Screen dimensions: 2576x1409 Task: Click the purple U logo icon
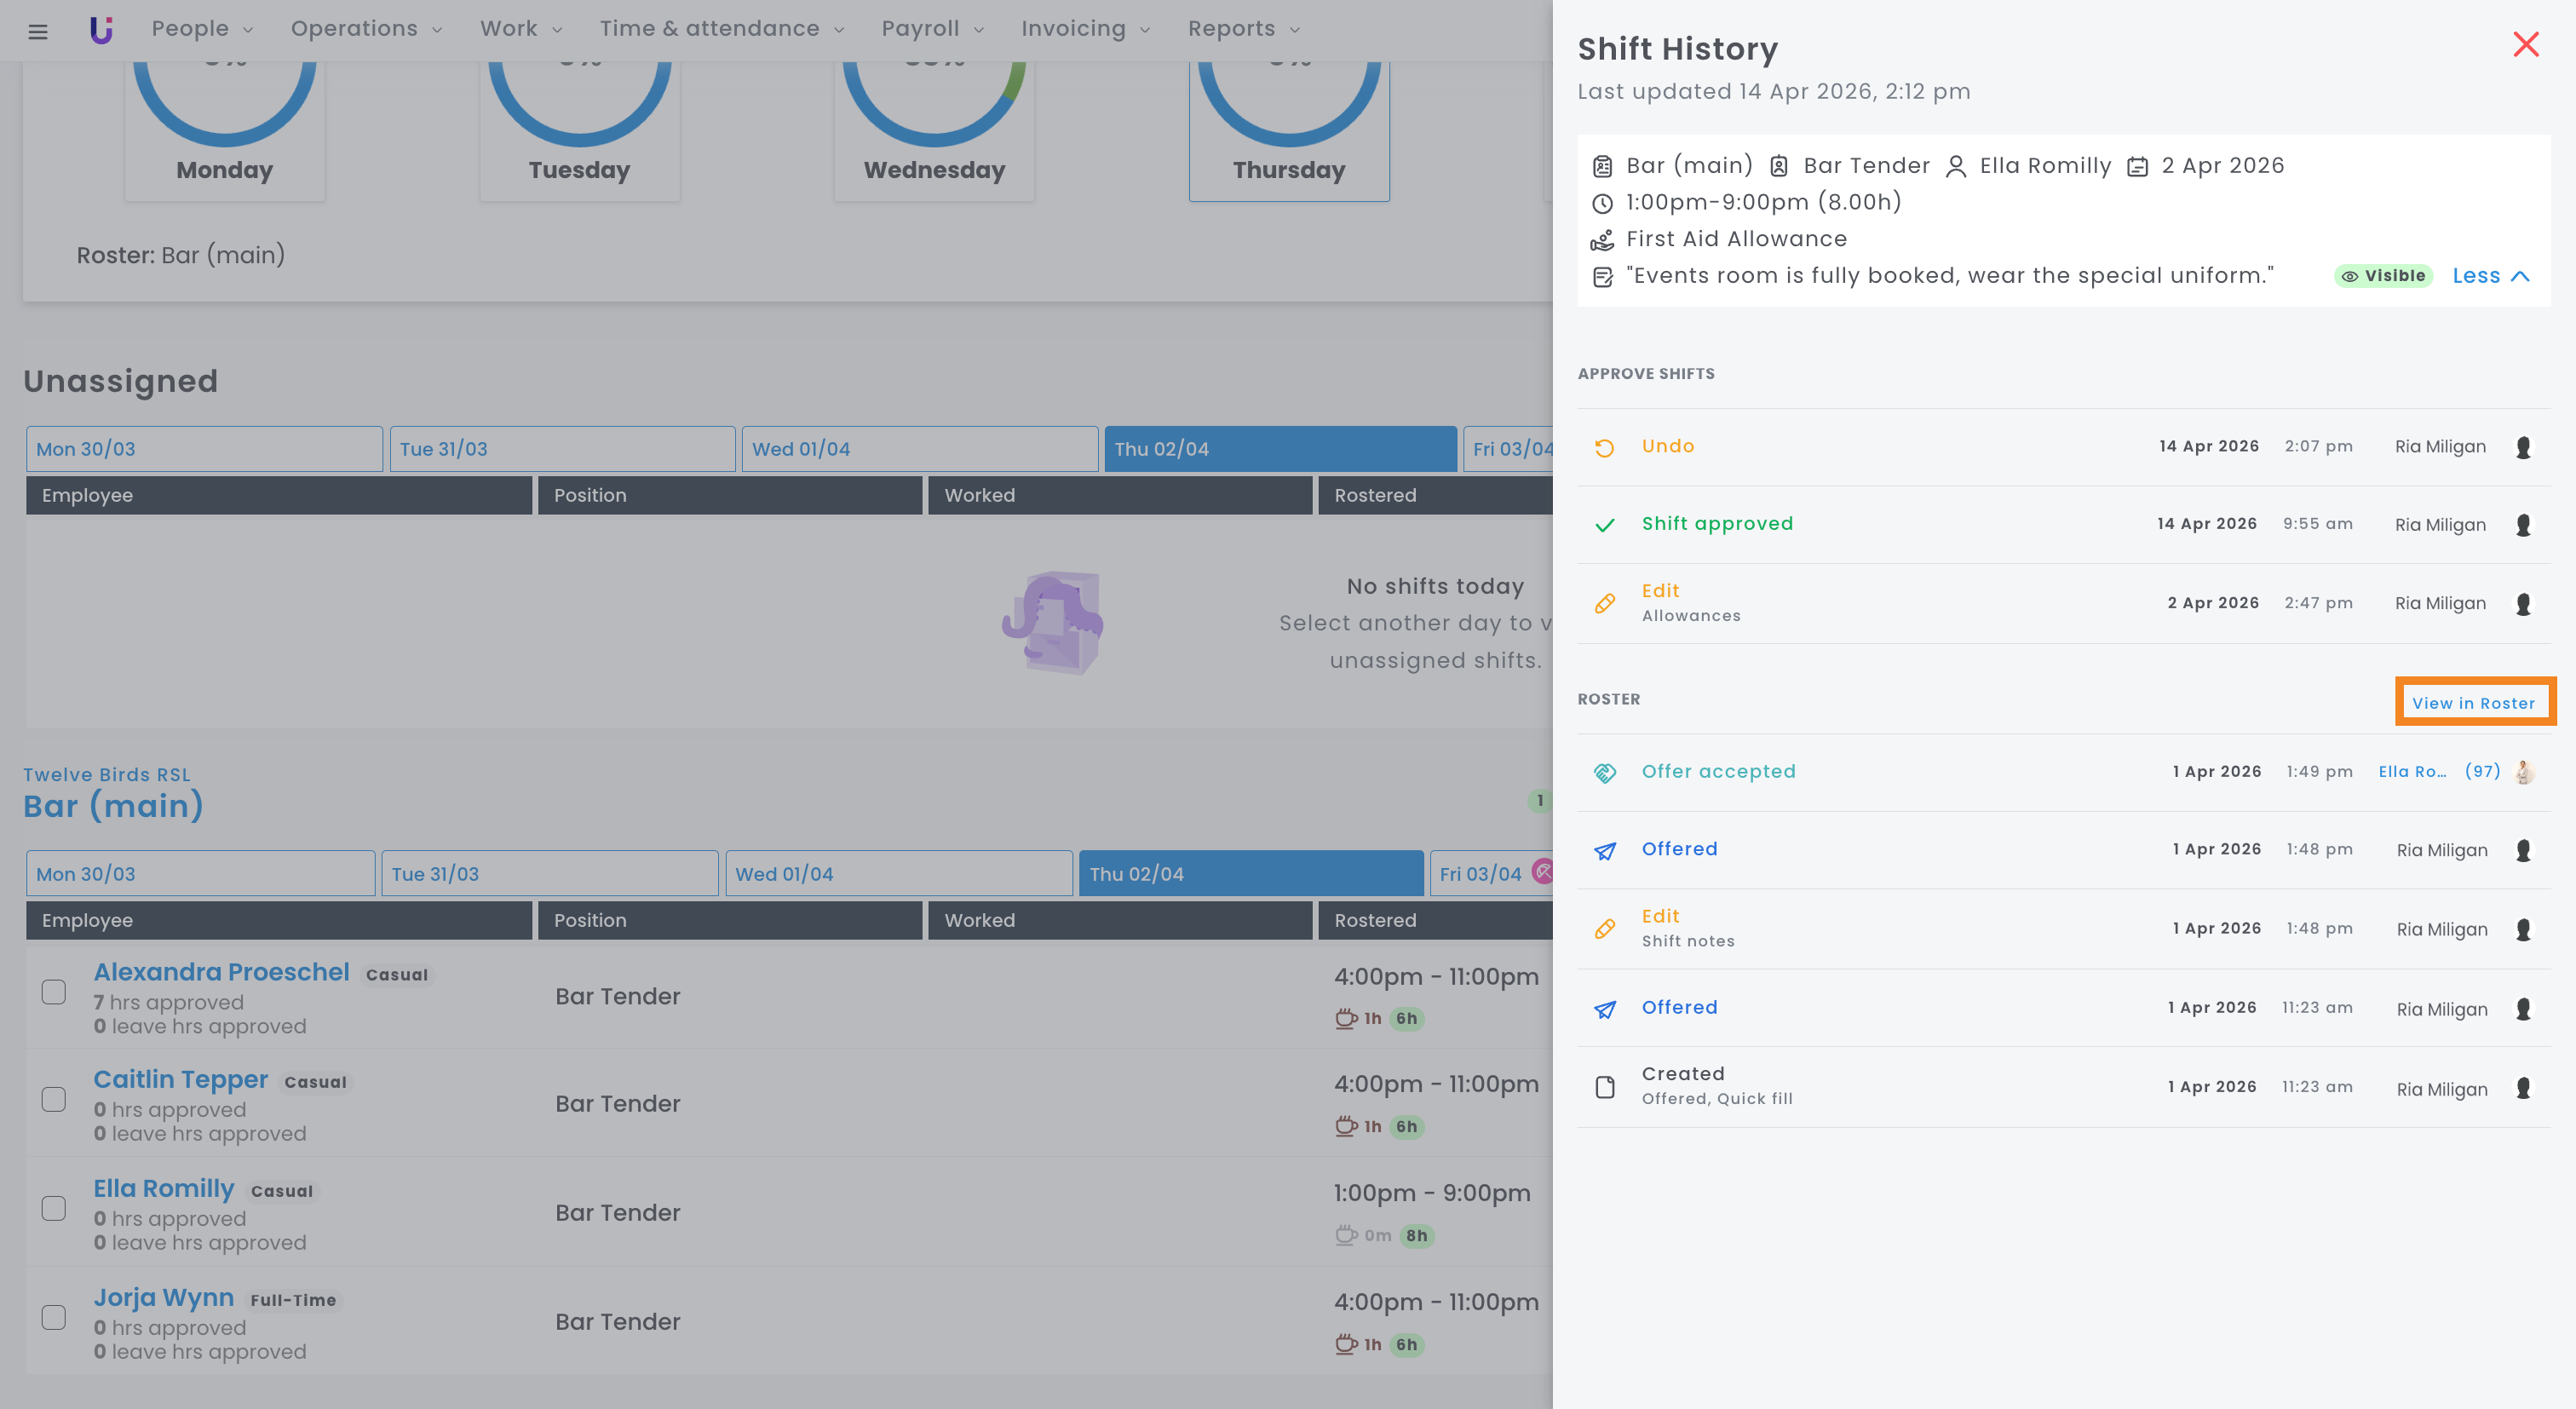pyautogui.click(x=101, y=30)
